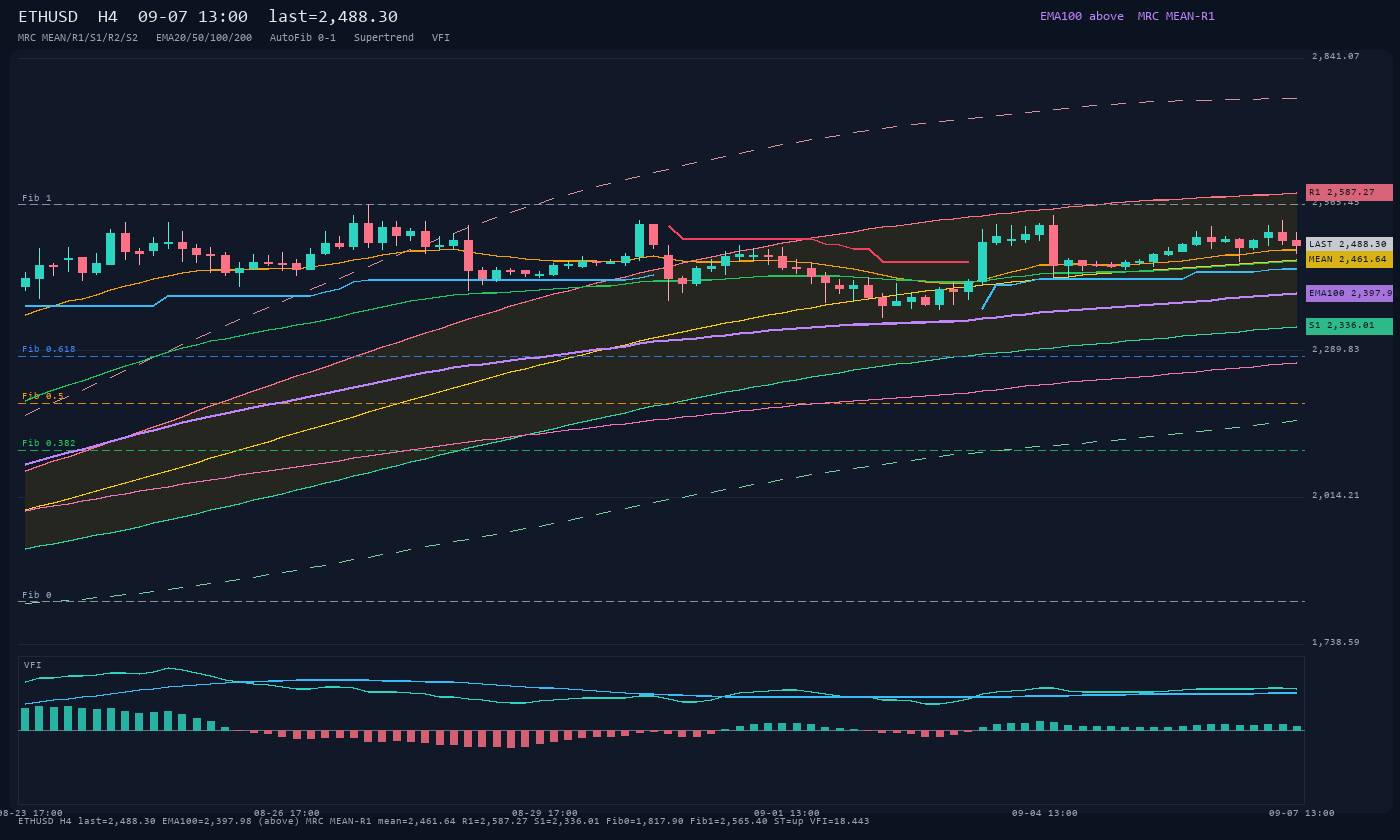Click the last=2,488.30 header value
Screen dimensions: 1400x840
(333, 17)
